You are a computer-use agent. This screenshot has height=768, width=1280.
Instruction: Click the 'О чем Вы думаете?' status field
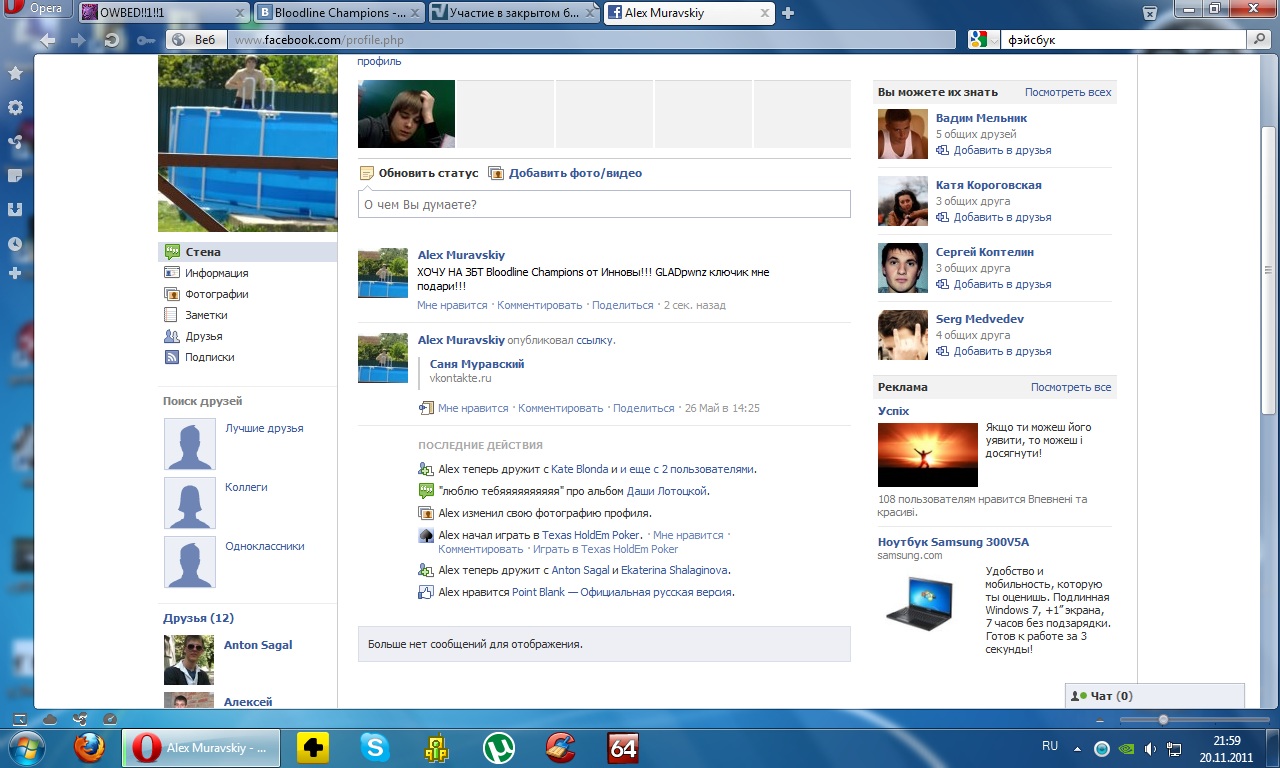pos(604,204)
